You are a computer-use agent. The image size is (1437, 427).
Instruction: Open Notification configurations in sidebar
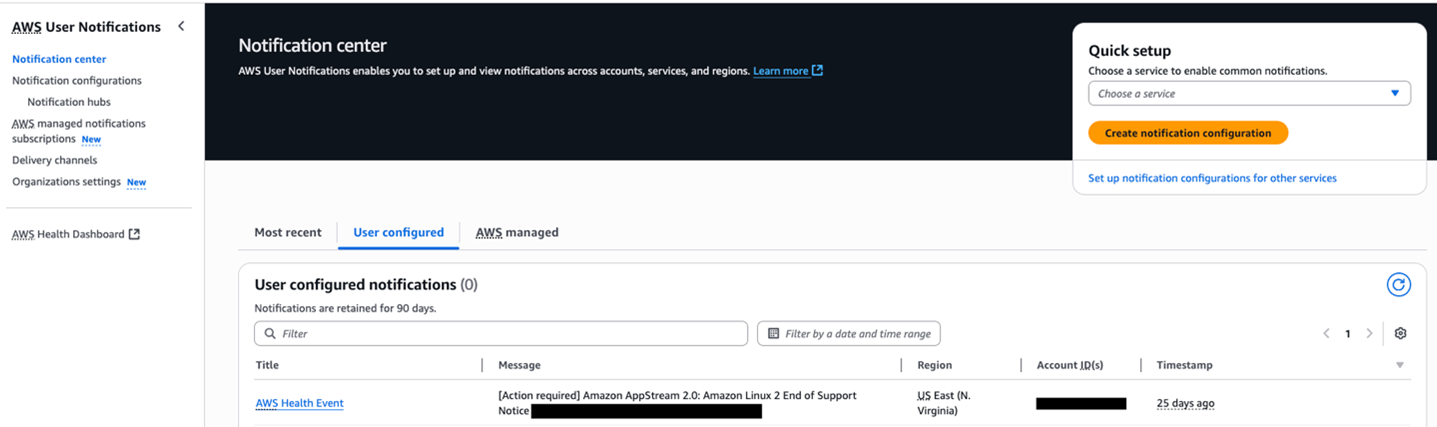[77, 80]
